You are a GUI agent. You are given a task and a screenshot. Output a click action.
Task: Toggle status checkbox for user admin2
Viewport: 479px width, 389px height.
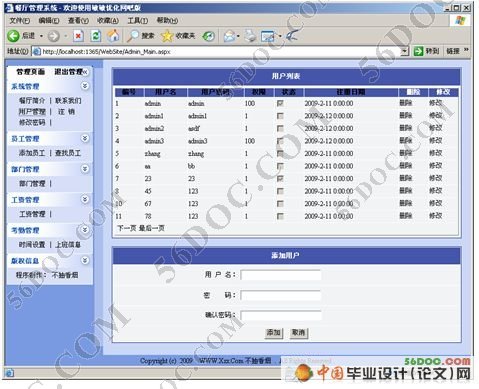click(280, 129)
